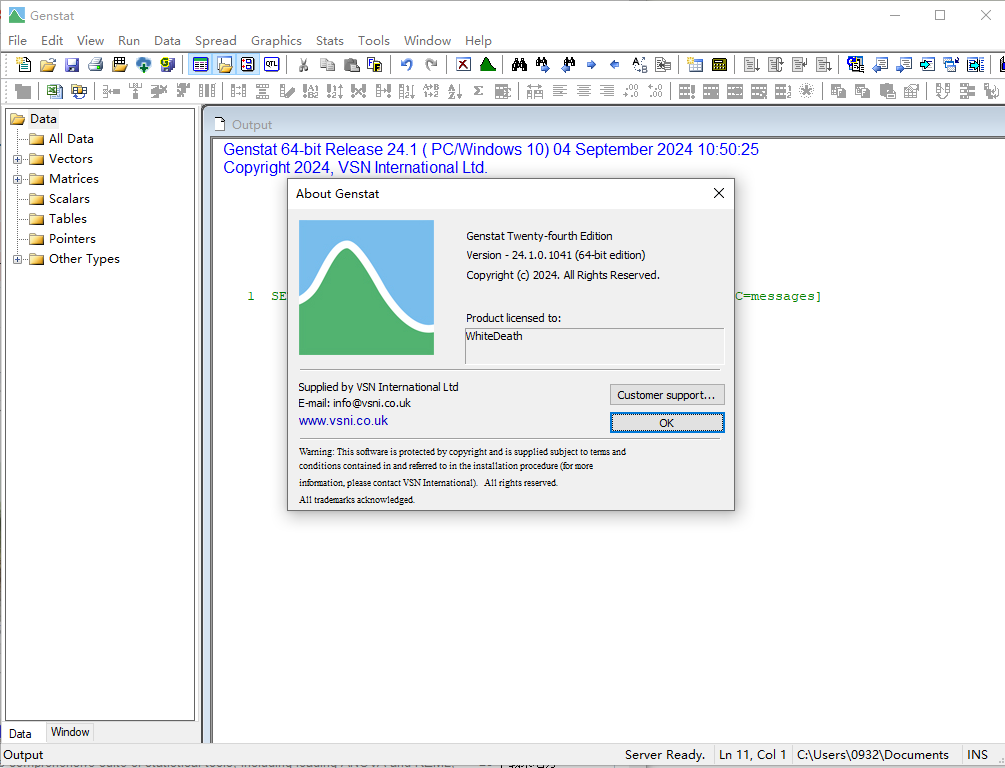Click the open spreadsheet grid folder icon

(120, 65)
